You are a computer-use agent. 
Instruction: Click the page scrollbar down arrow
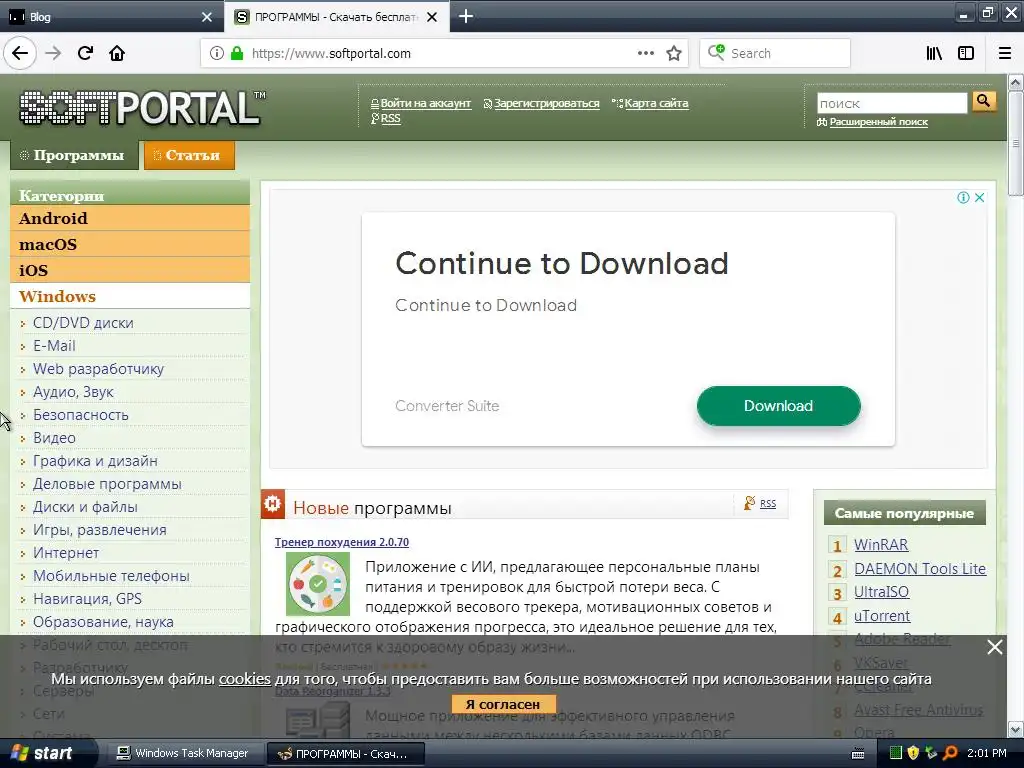tap(1016, 729)
